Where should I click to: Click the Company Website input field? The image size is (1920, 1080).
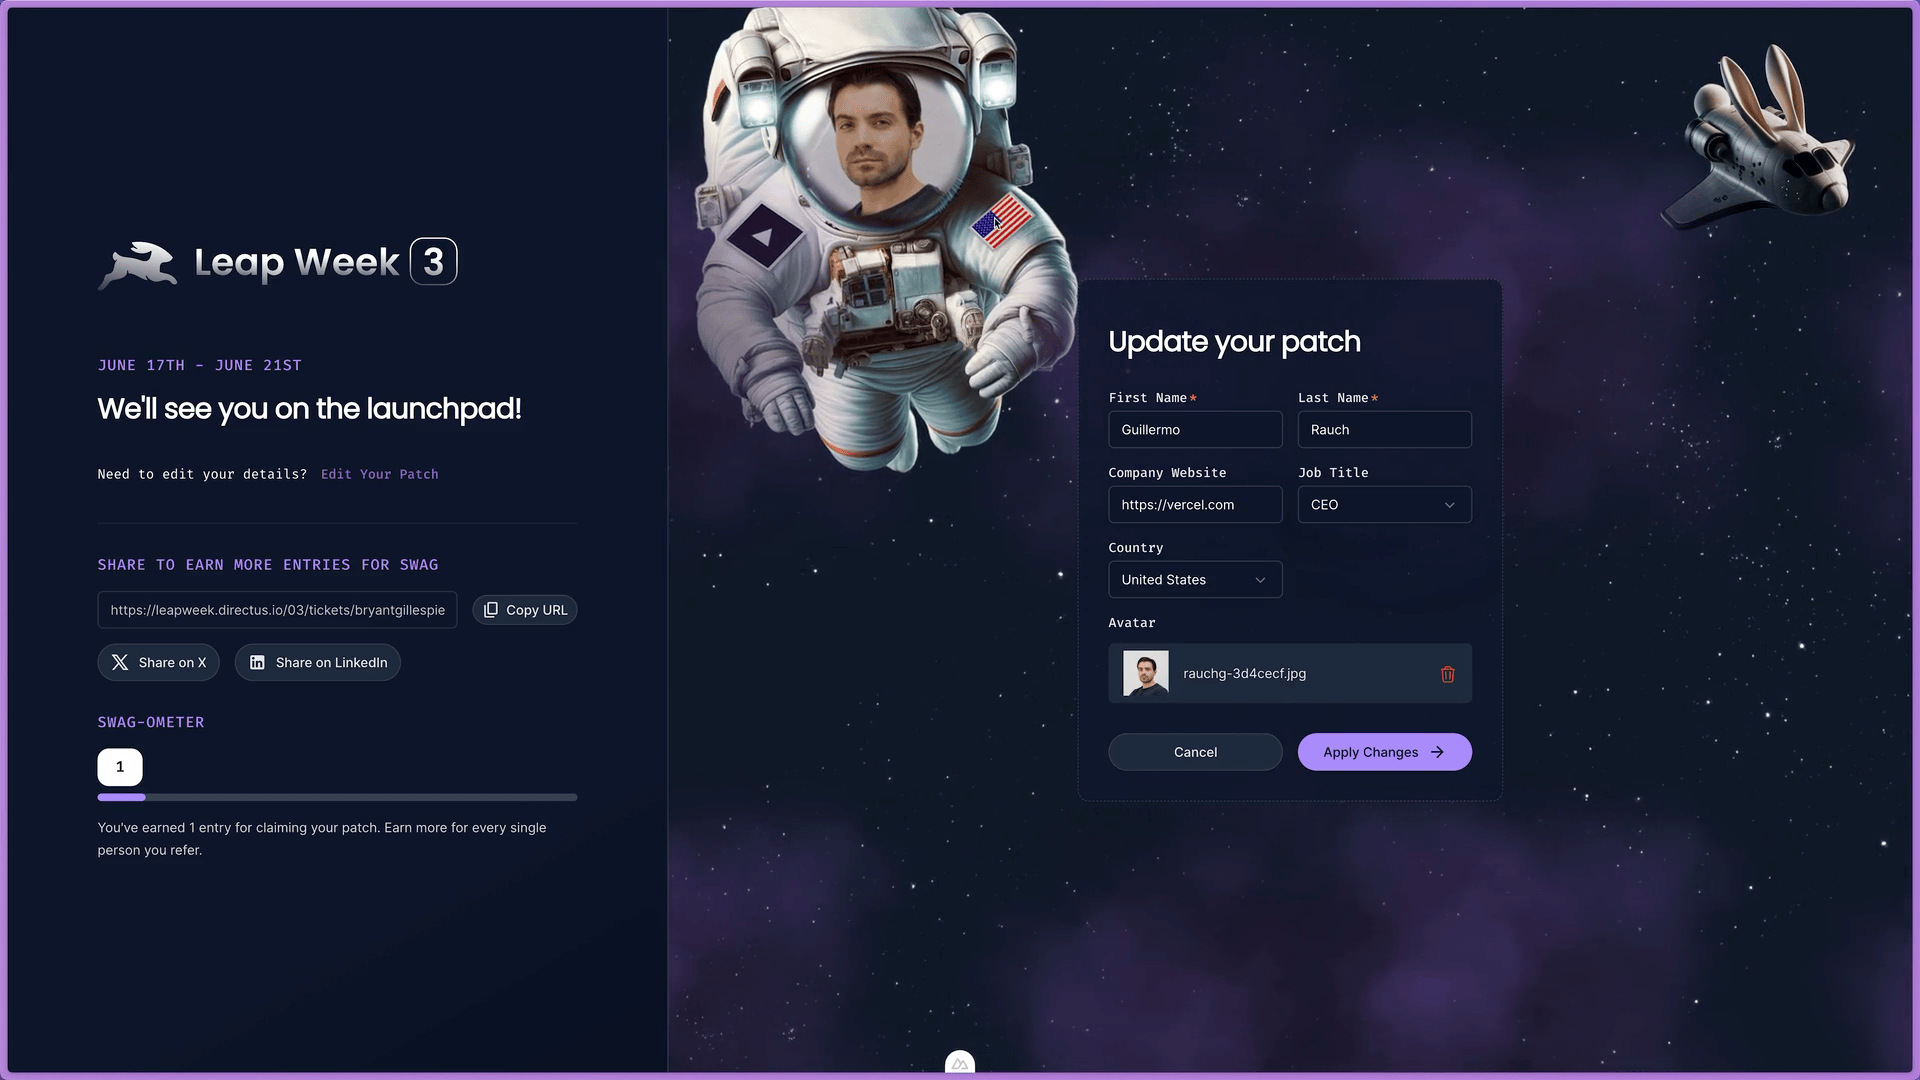(x=1194, y=505)
